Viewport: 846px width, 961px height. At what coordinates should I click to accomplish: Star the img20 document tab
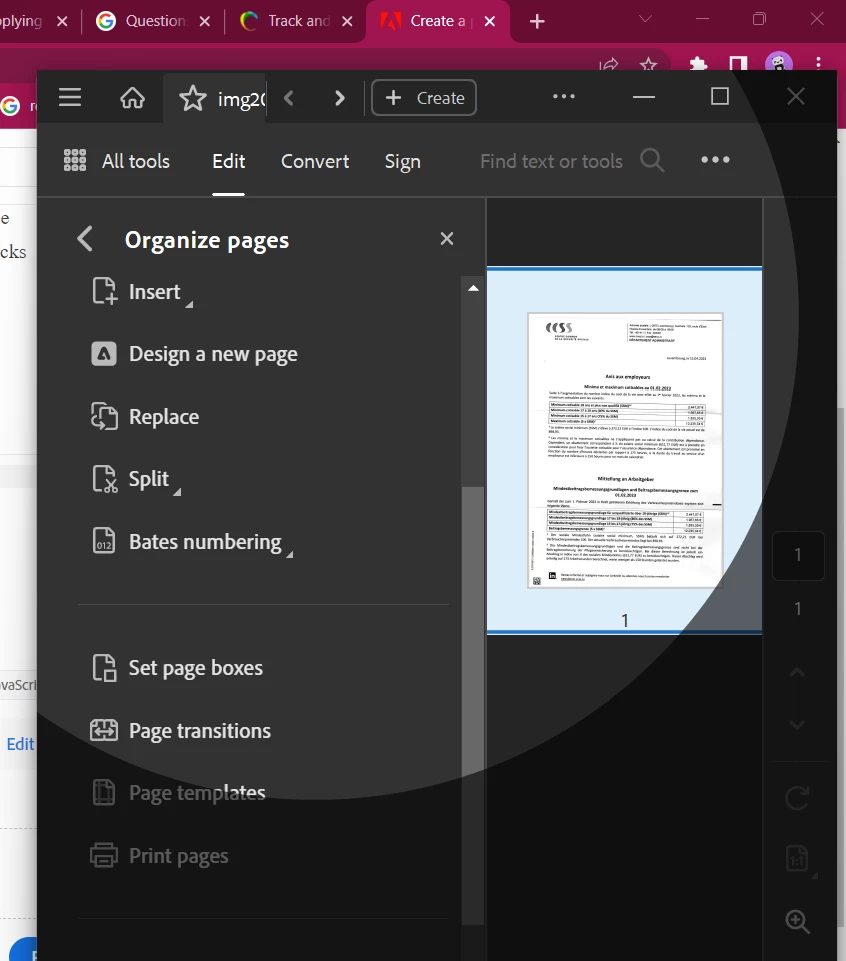(x=192, y=98)
